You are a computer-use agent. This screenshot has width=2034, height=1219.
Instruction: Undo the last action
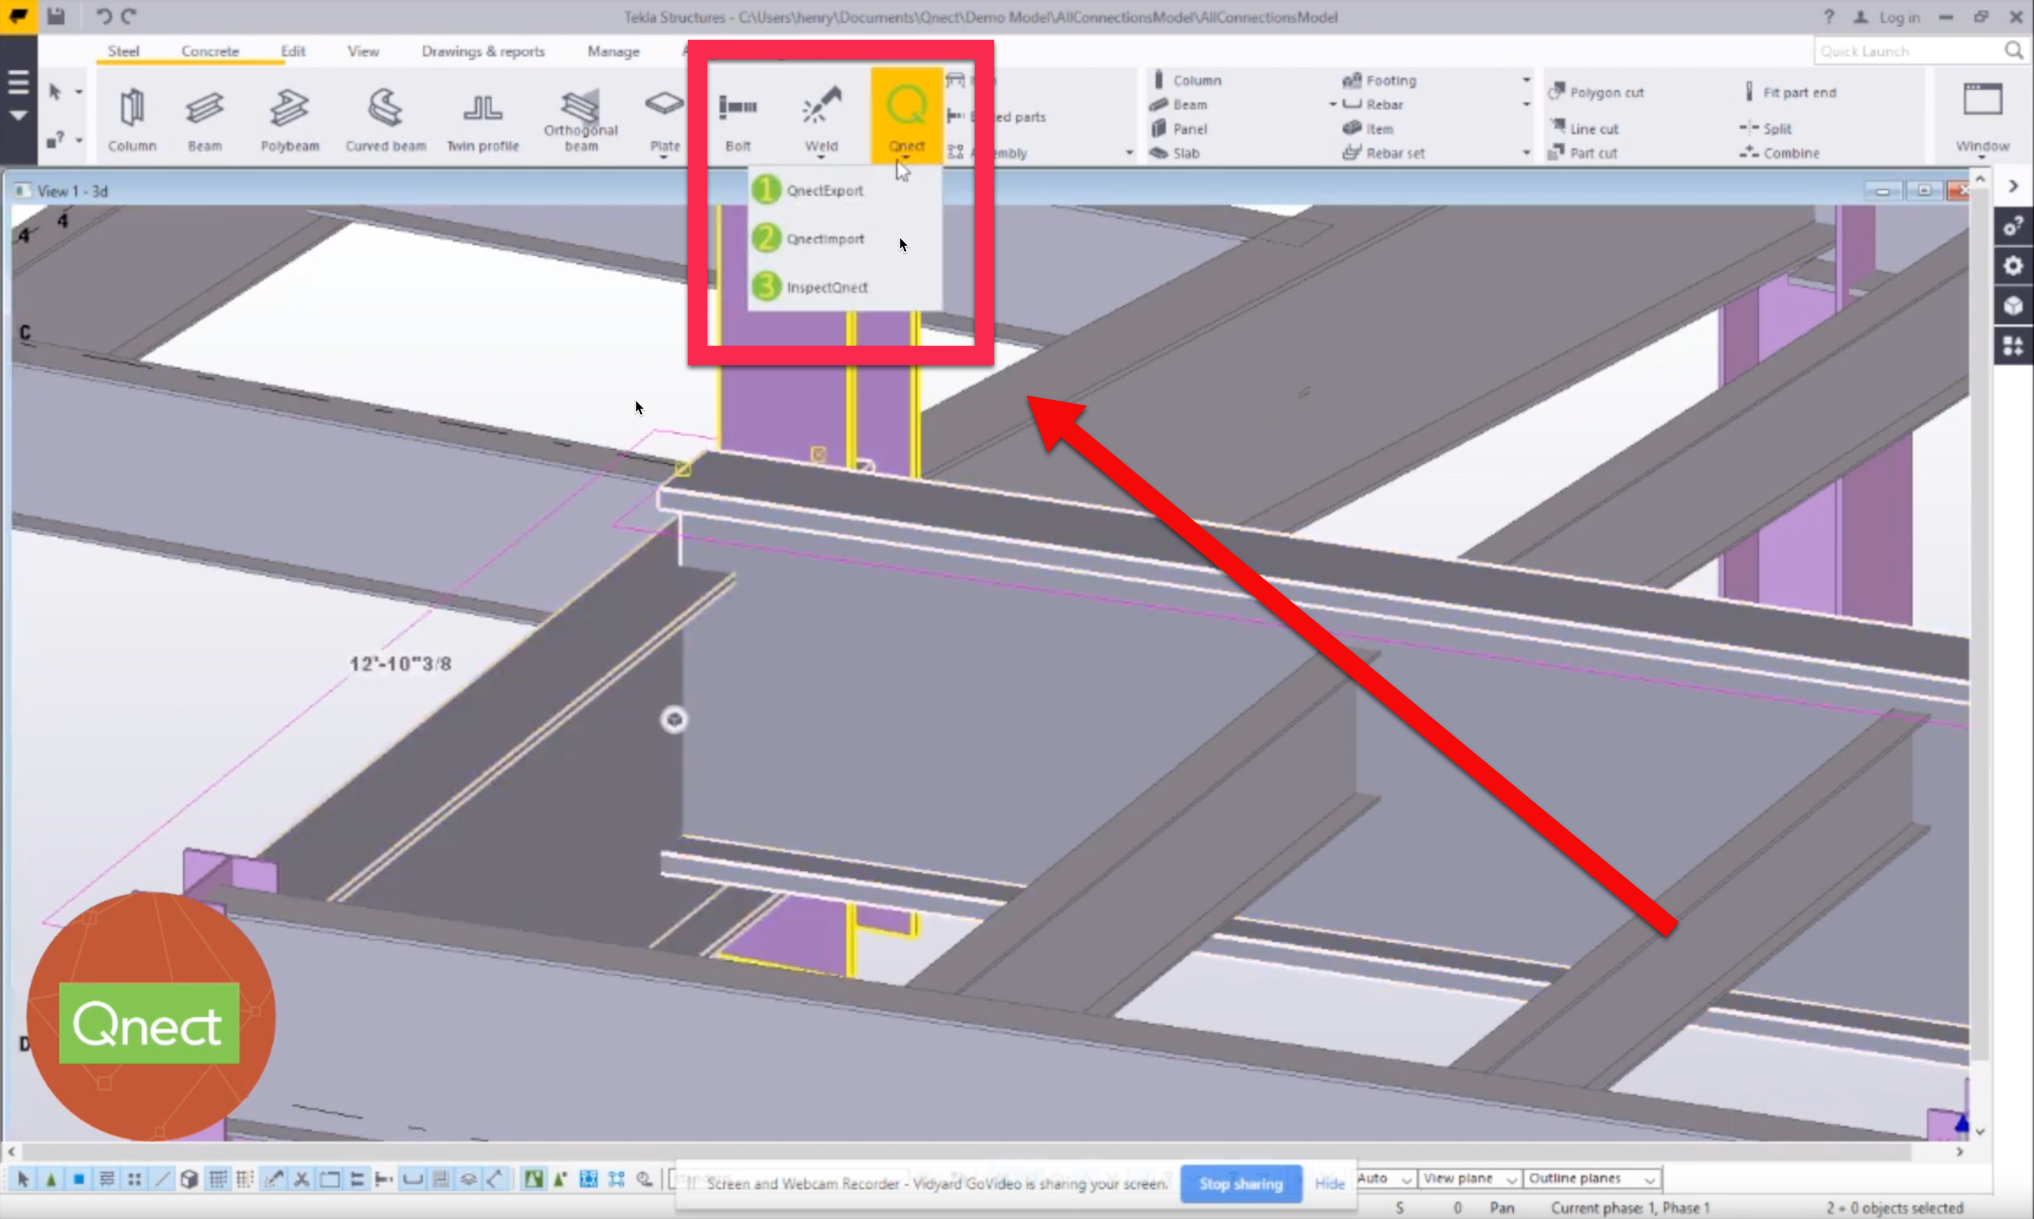tap(103, 16)
